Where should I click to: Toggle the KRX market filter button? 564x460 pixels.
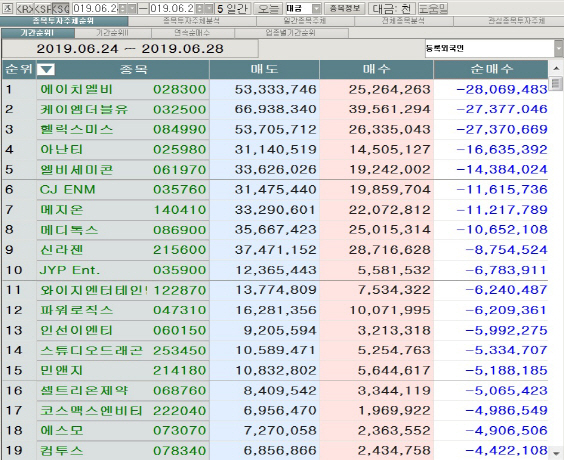(25, 9)
